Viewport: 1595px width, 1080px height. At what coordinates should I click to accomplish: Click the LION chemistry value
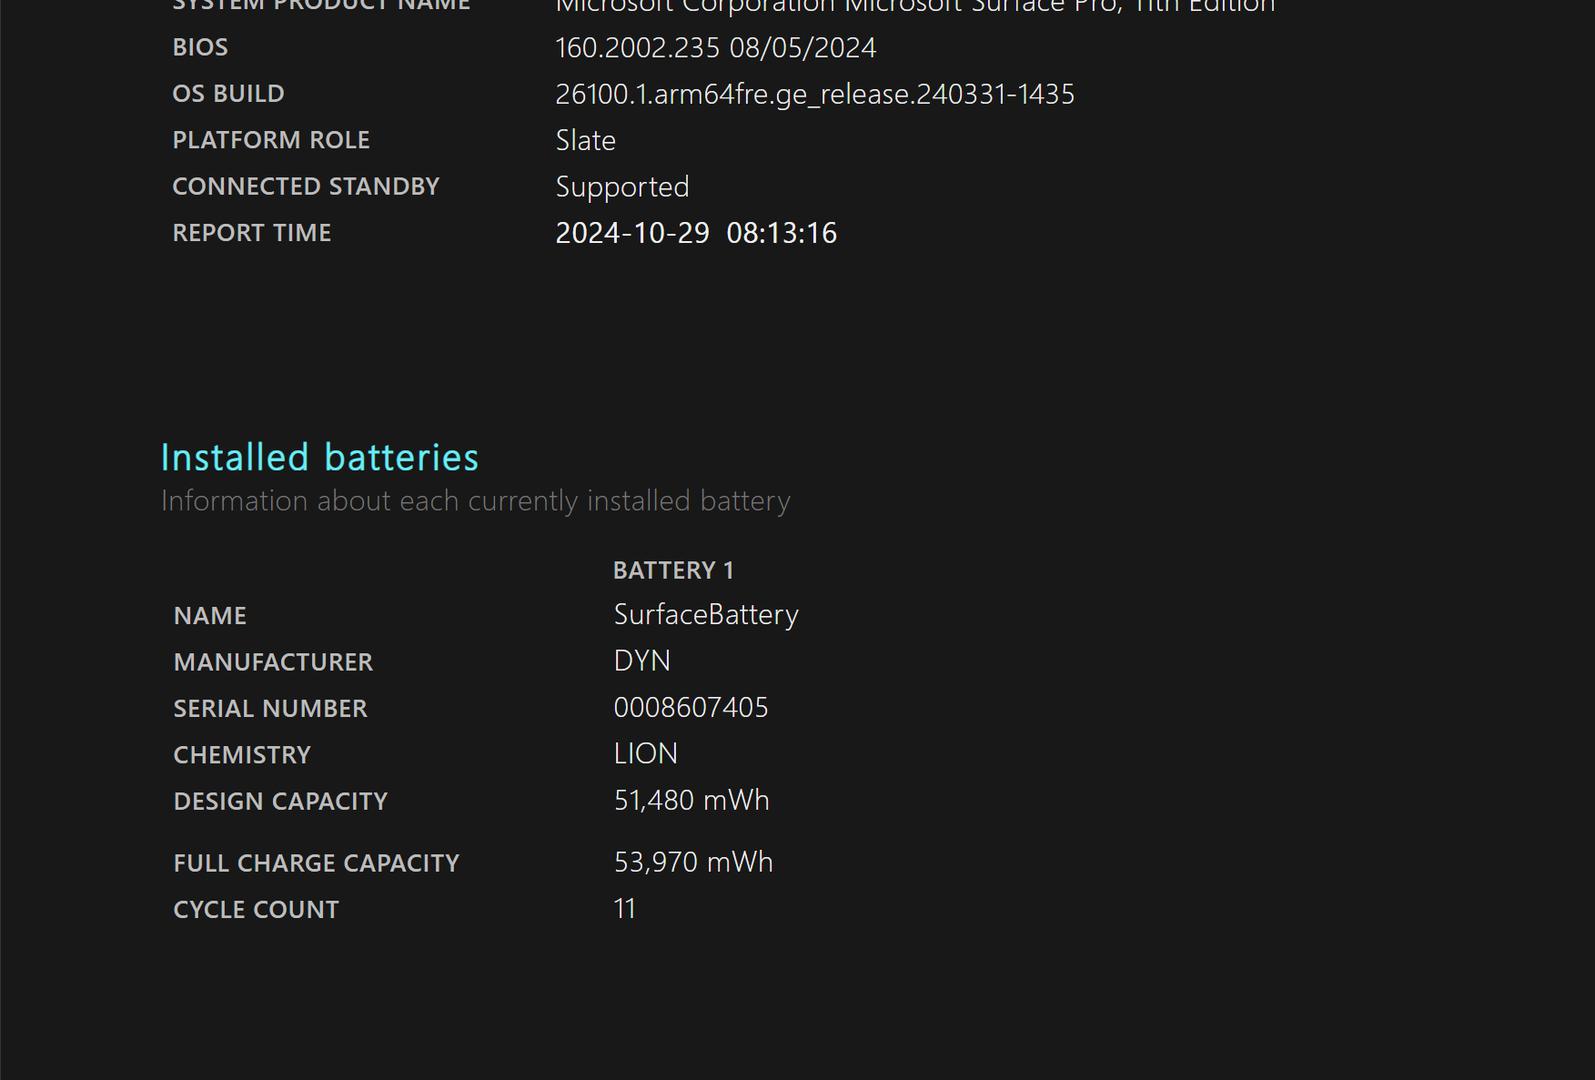coord(645,754)
